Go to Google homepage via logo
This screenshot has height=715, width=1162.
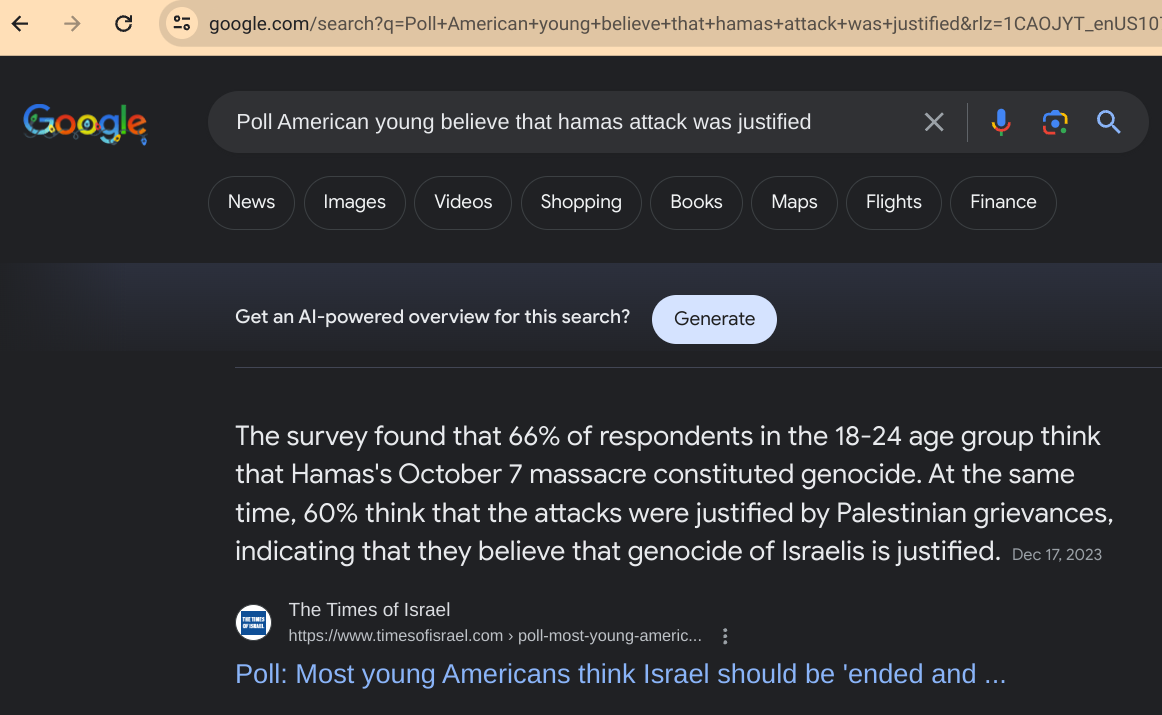click(x=85, y=123)
